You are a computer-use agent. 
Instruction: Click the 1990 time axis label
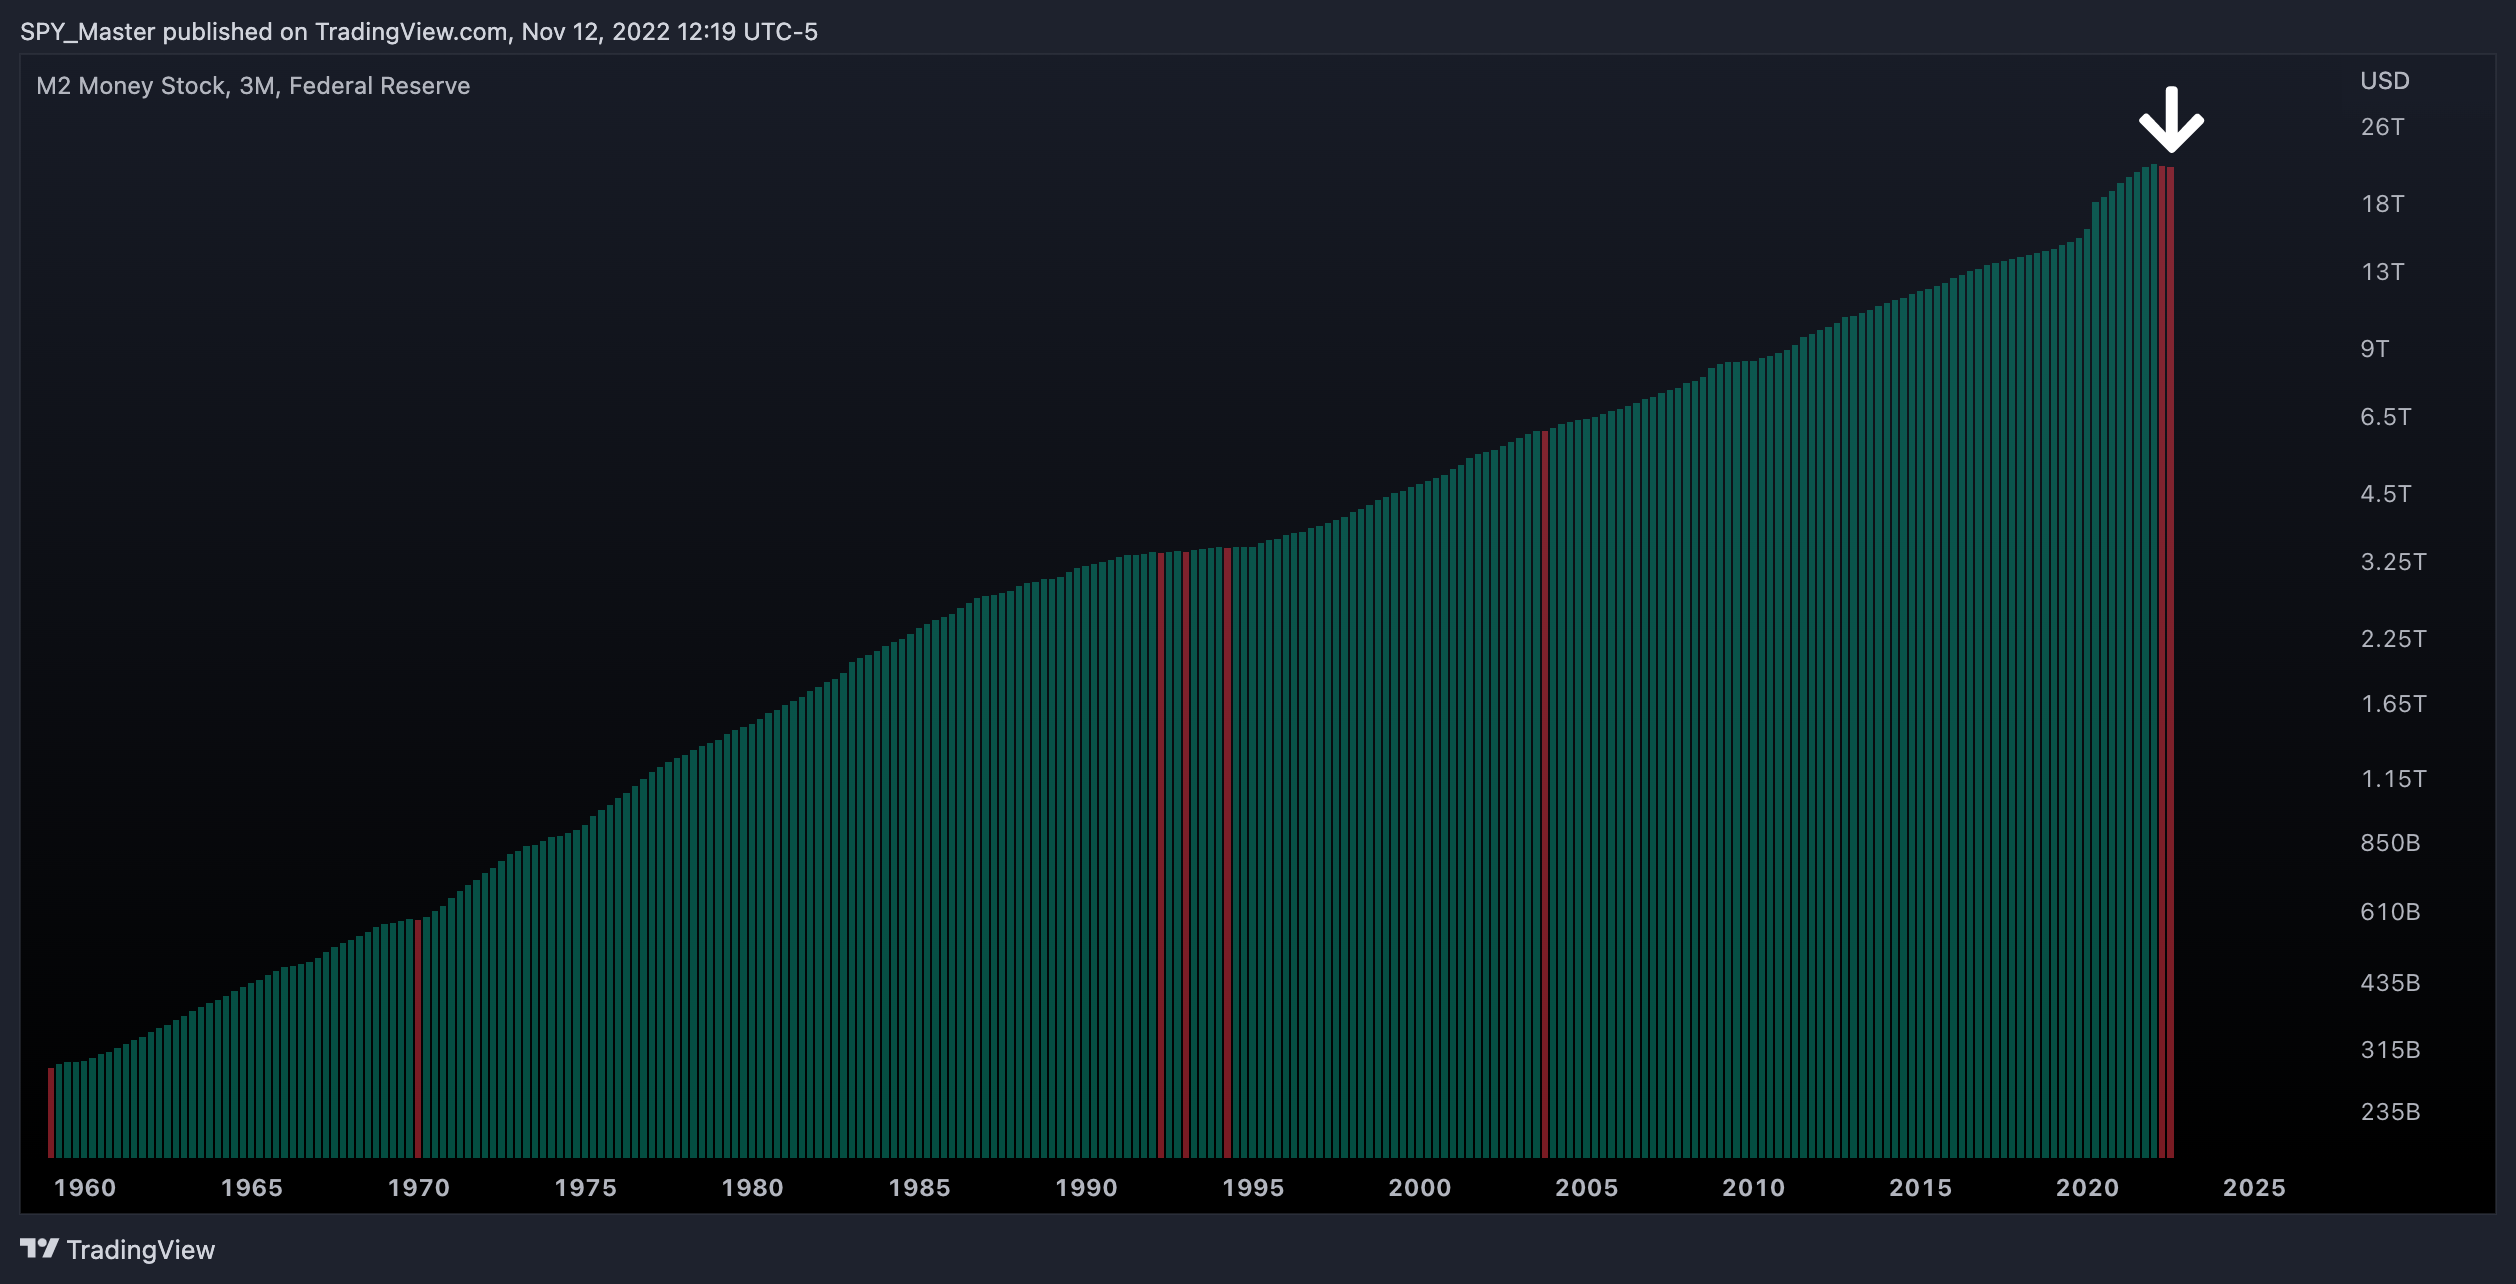click(x=1087, y=1188)
